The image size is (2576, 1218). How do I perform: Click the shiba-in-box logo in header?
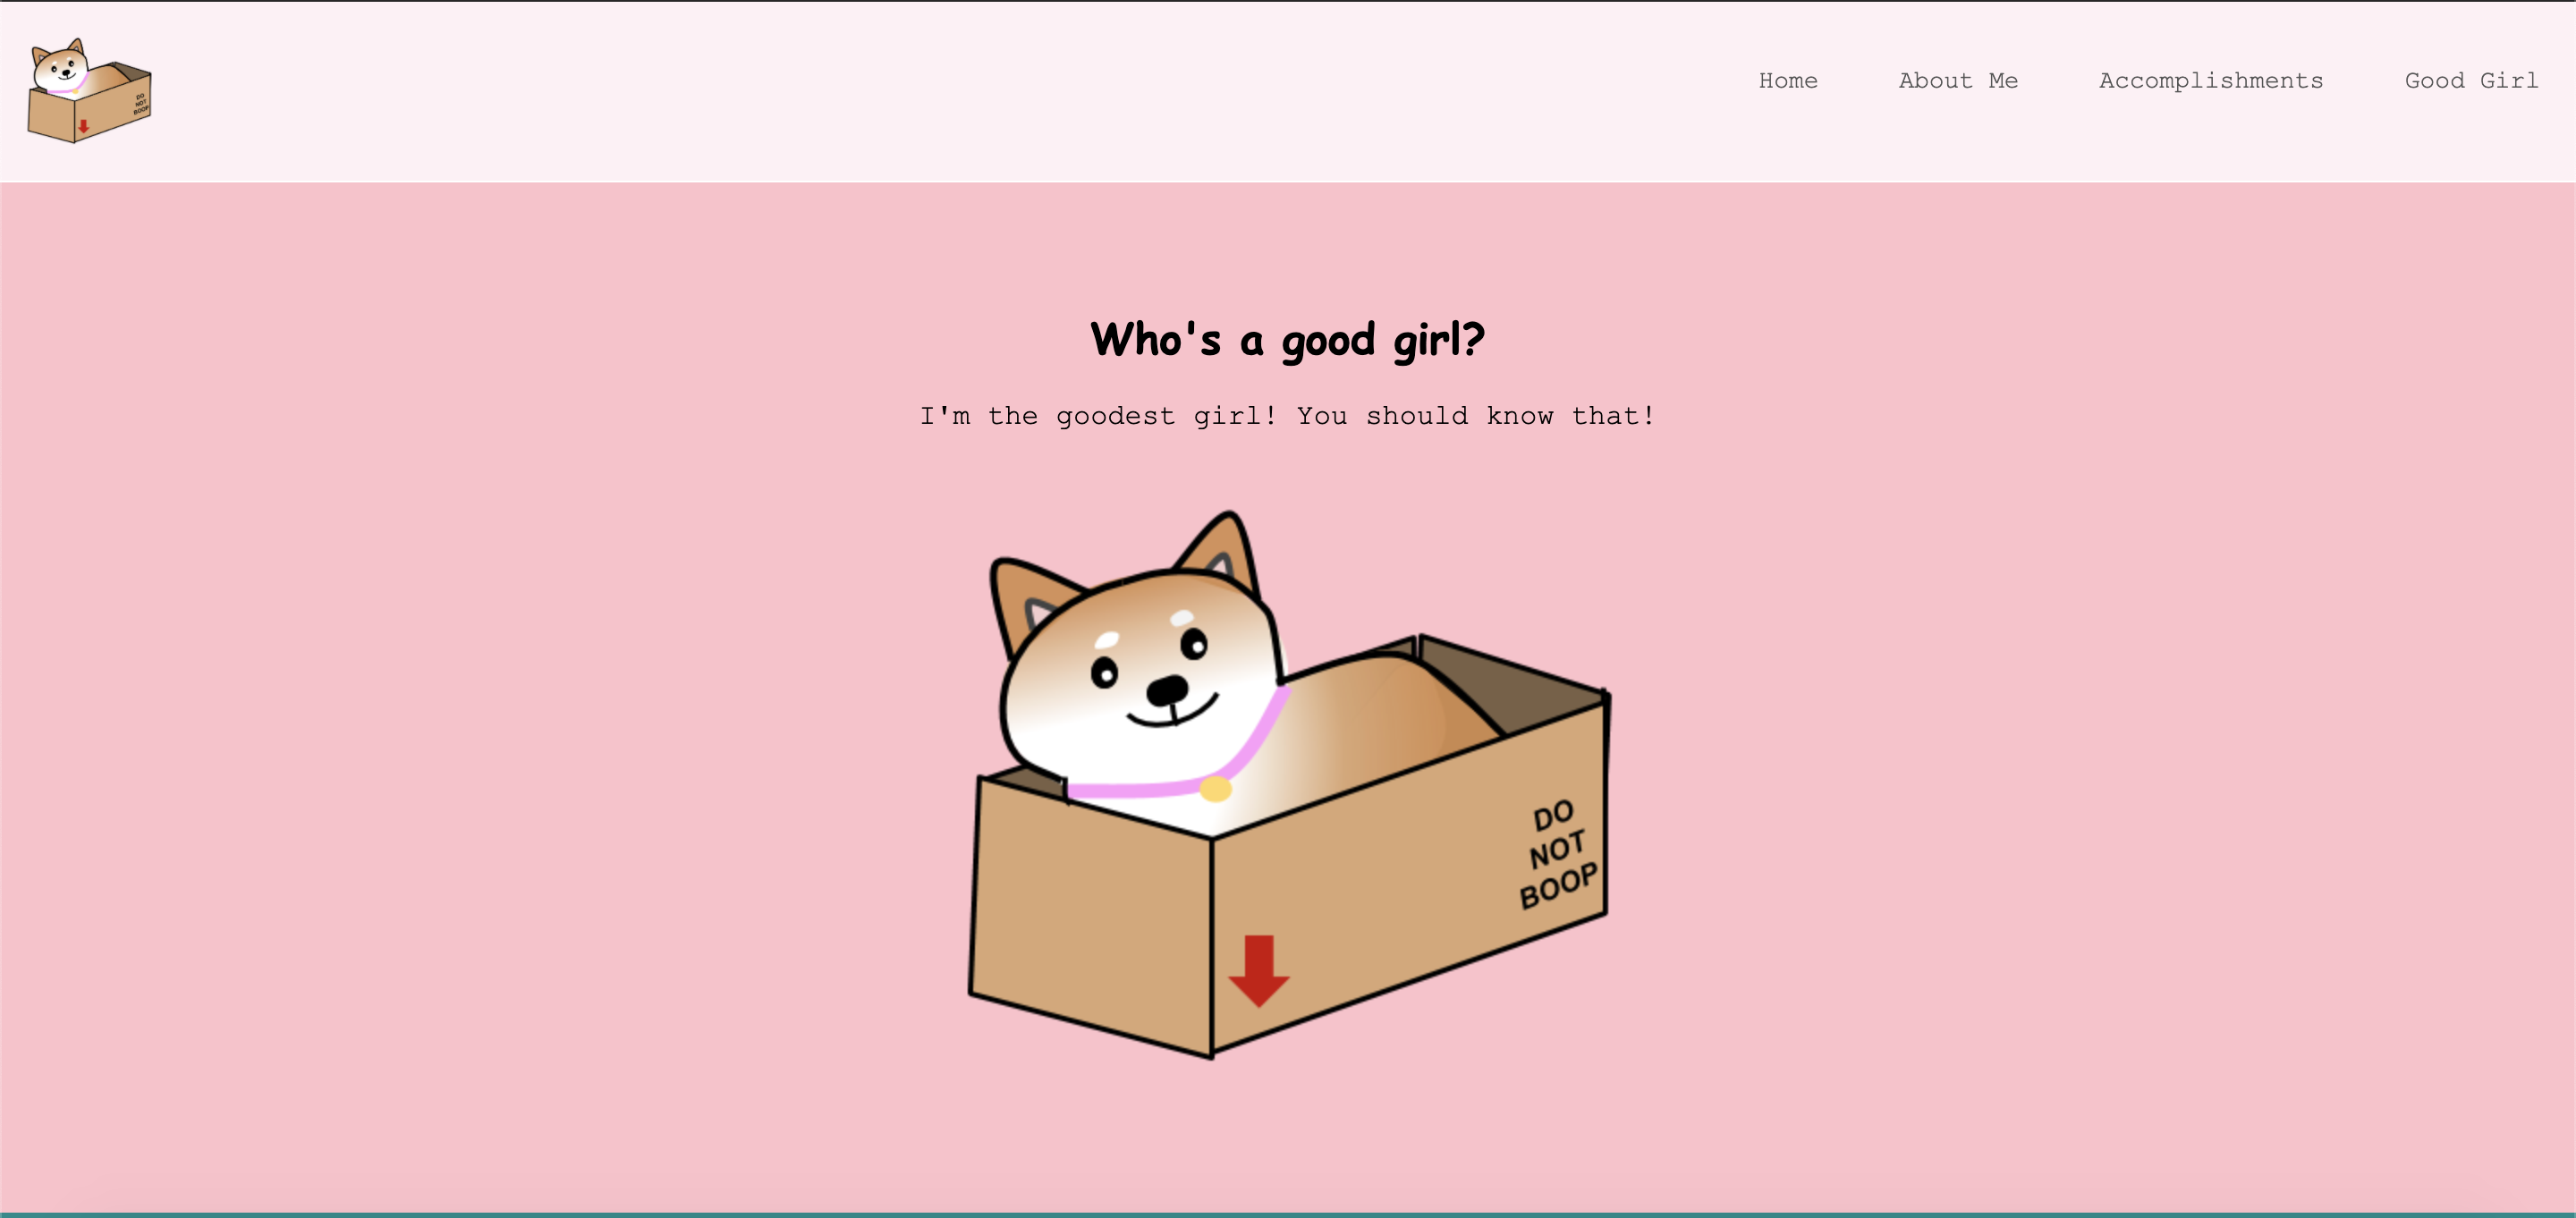coord(89,92)
